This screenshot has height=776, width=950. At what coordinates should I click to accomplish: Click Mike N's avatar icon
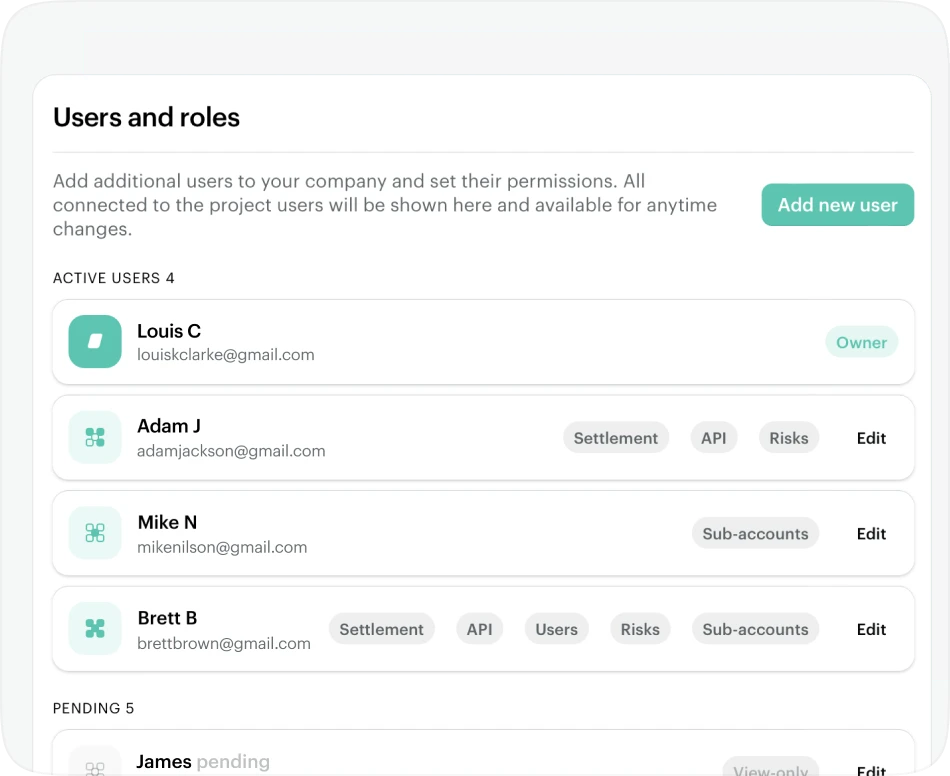(95, 533)
